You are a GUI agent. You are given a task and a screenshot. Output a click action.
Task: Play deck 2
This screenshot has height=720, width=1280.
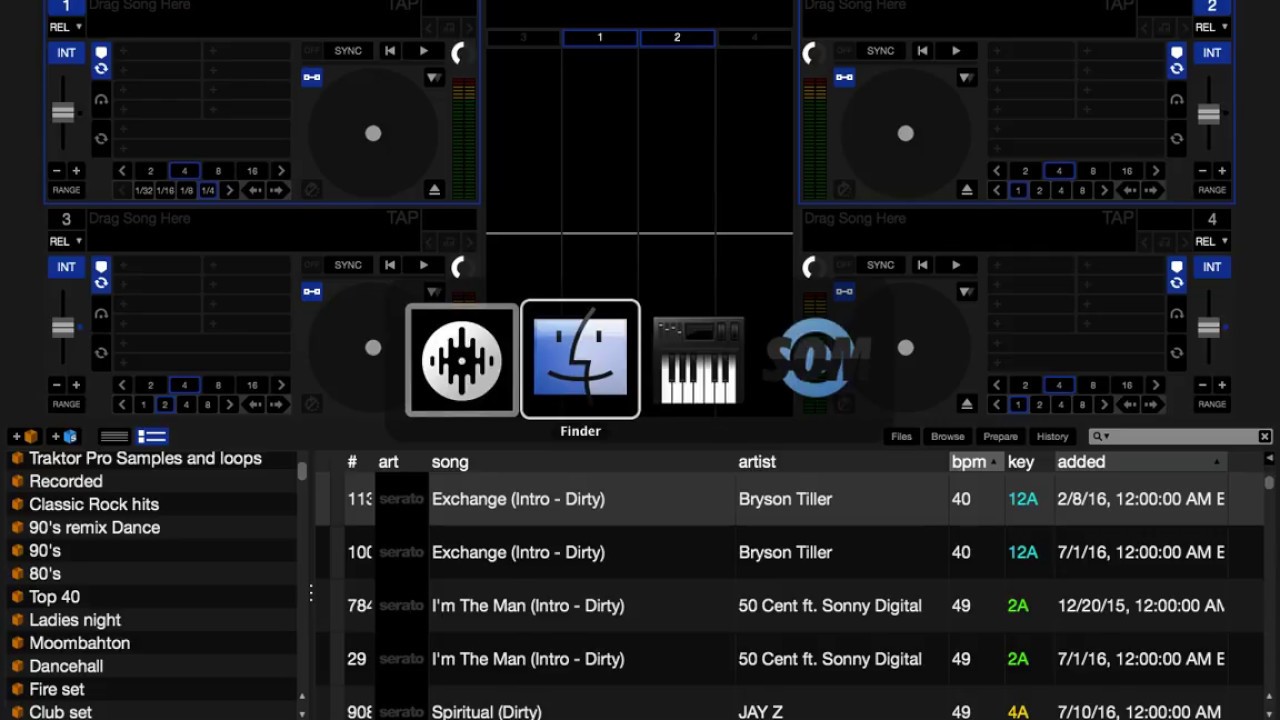tap(956, 51)
